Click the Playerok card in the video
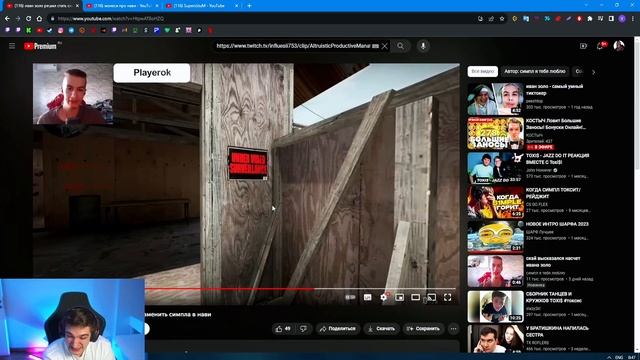Screen dimensions: 640x360 152,73
